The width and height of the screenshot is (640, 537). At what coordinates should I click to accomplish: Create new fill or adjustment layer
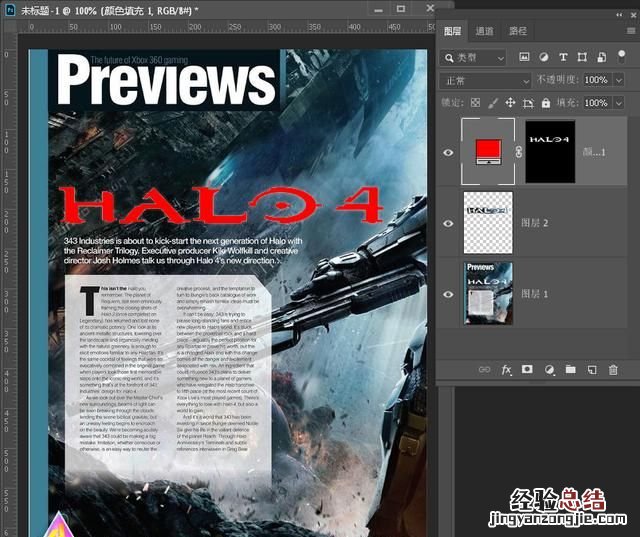tap(549, 369)
